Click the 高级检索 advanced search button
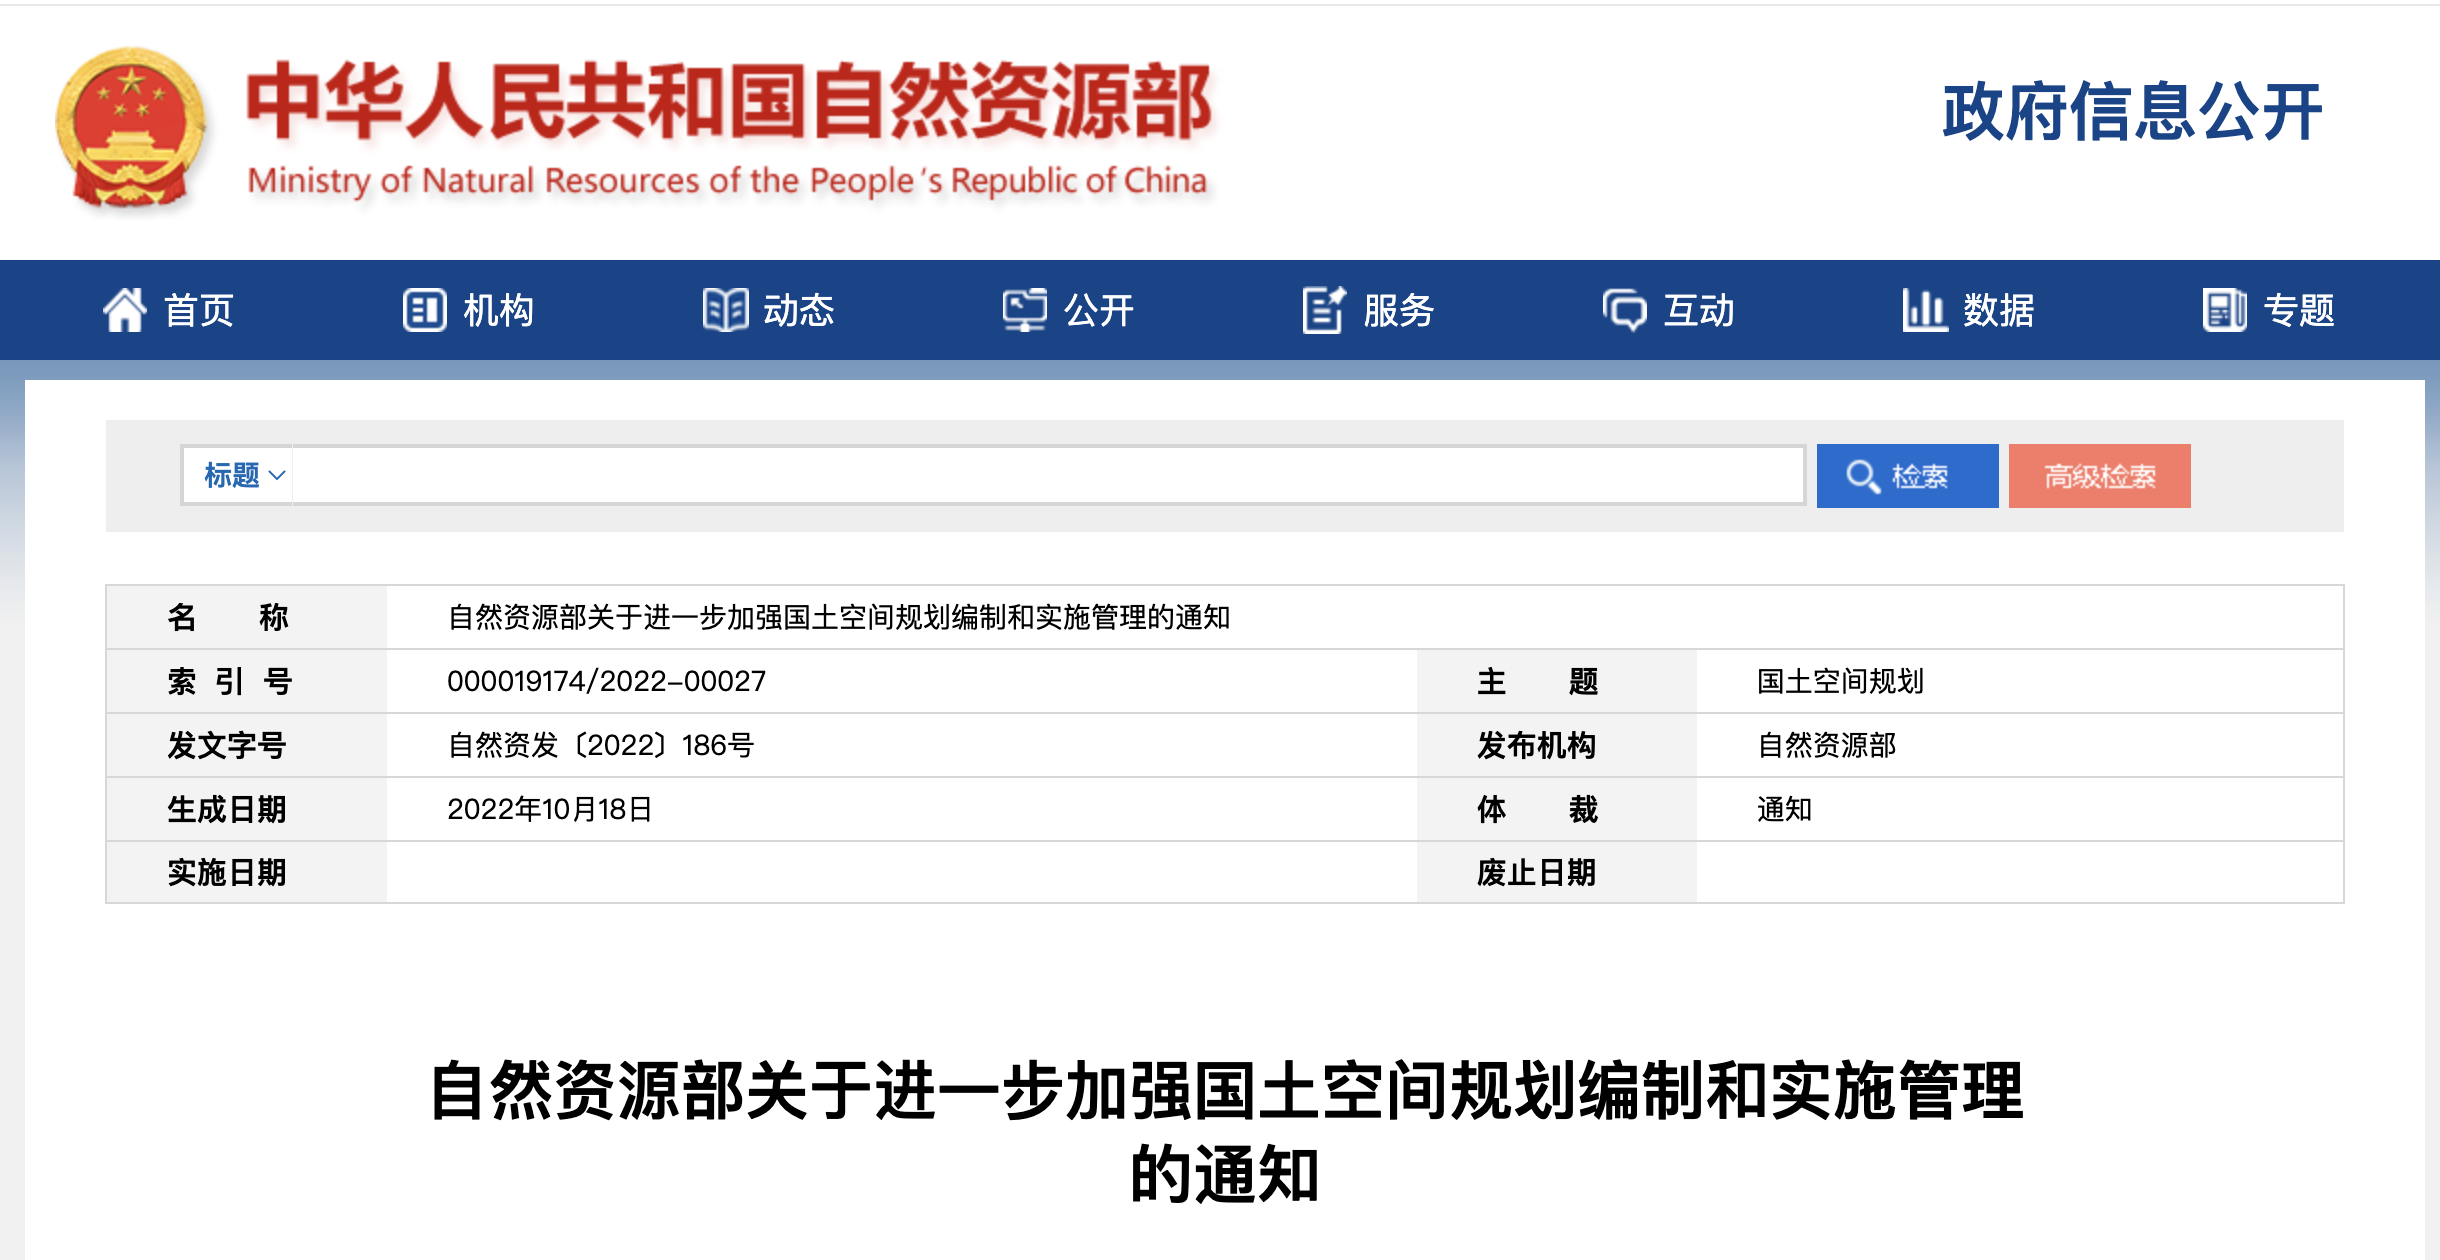Image resolution: width=2440 pixels, height=1260 pixels. pyautogui.click(x=2099, y=476)
